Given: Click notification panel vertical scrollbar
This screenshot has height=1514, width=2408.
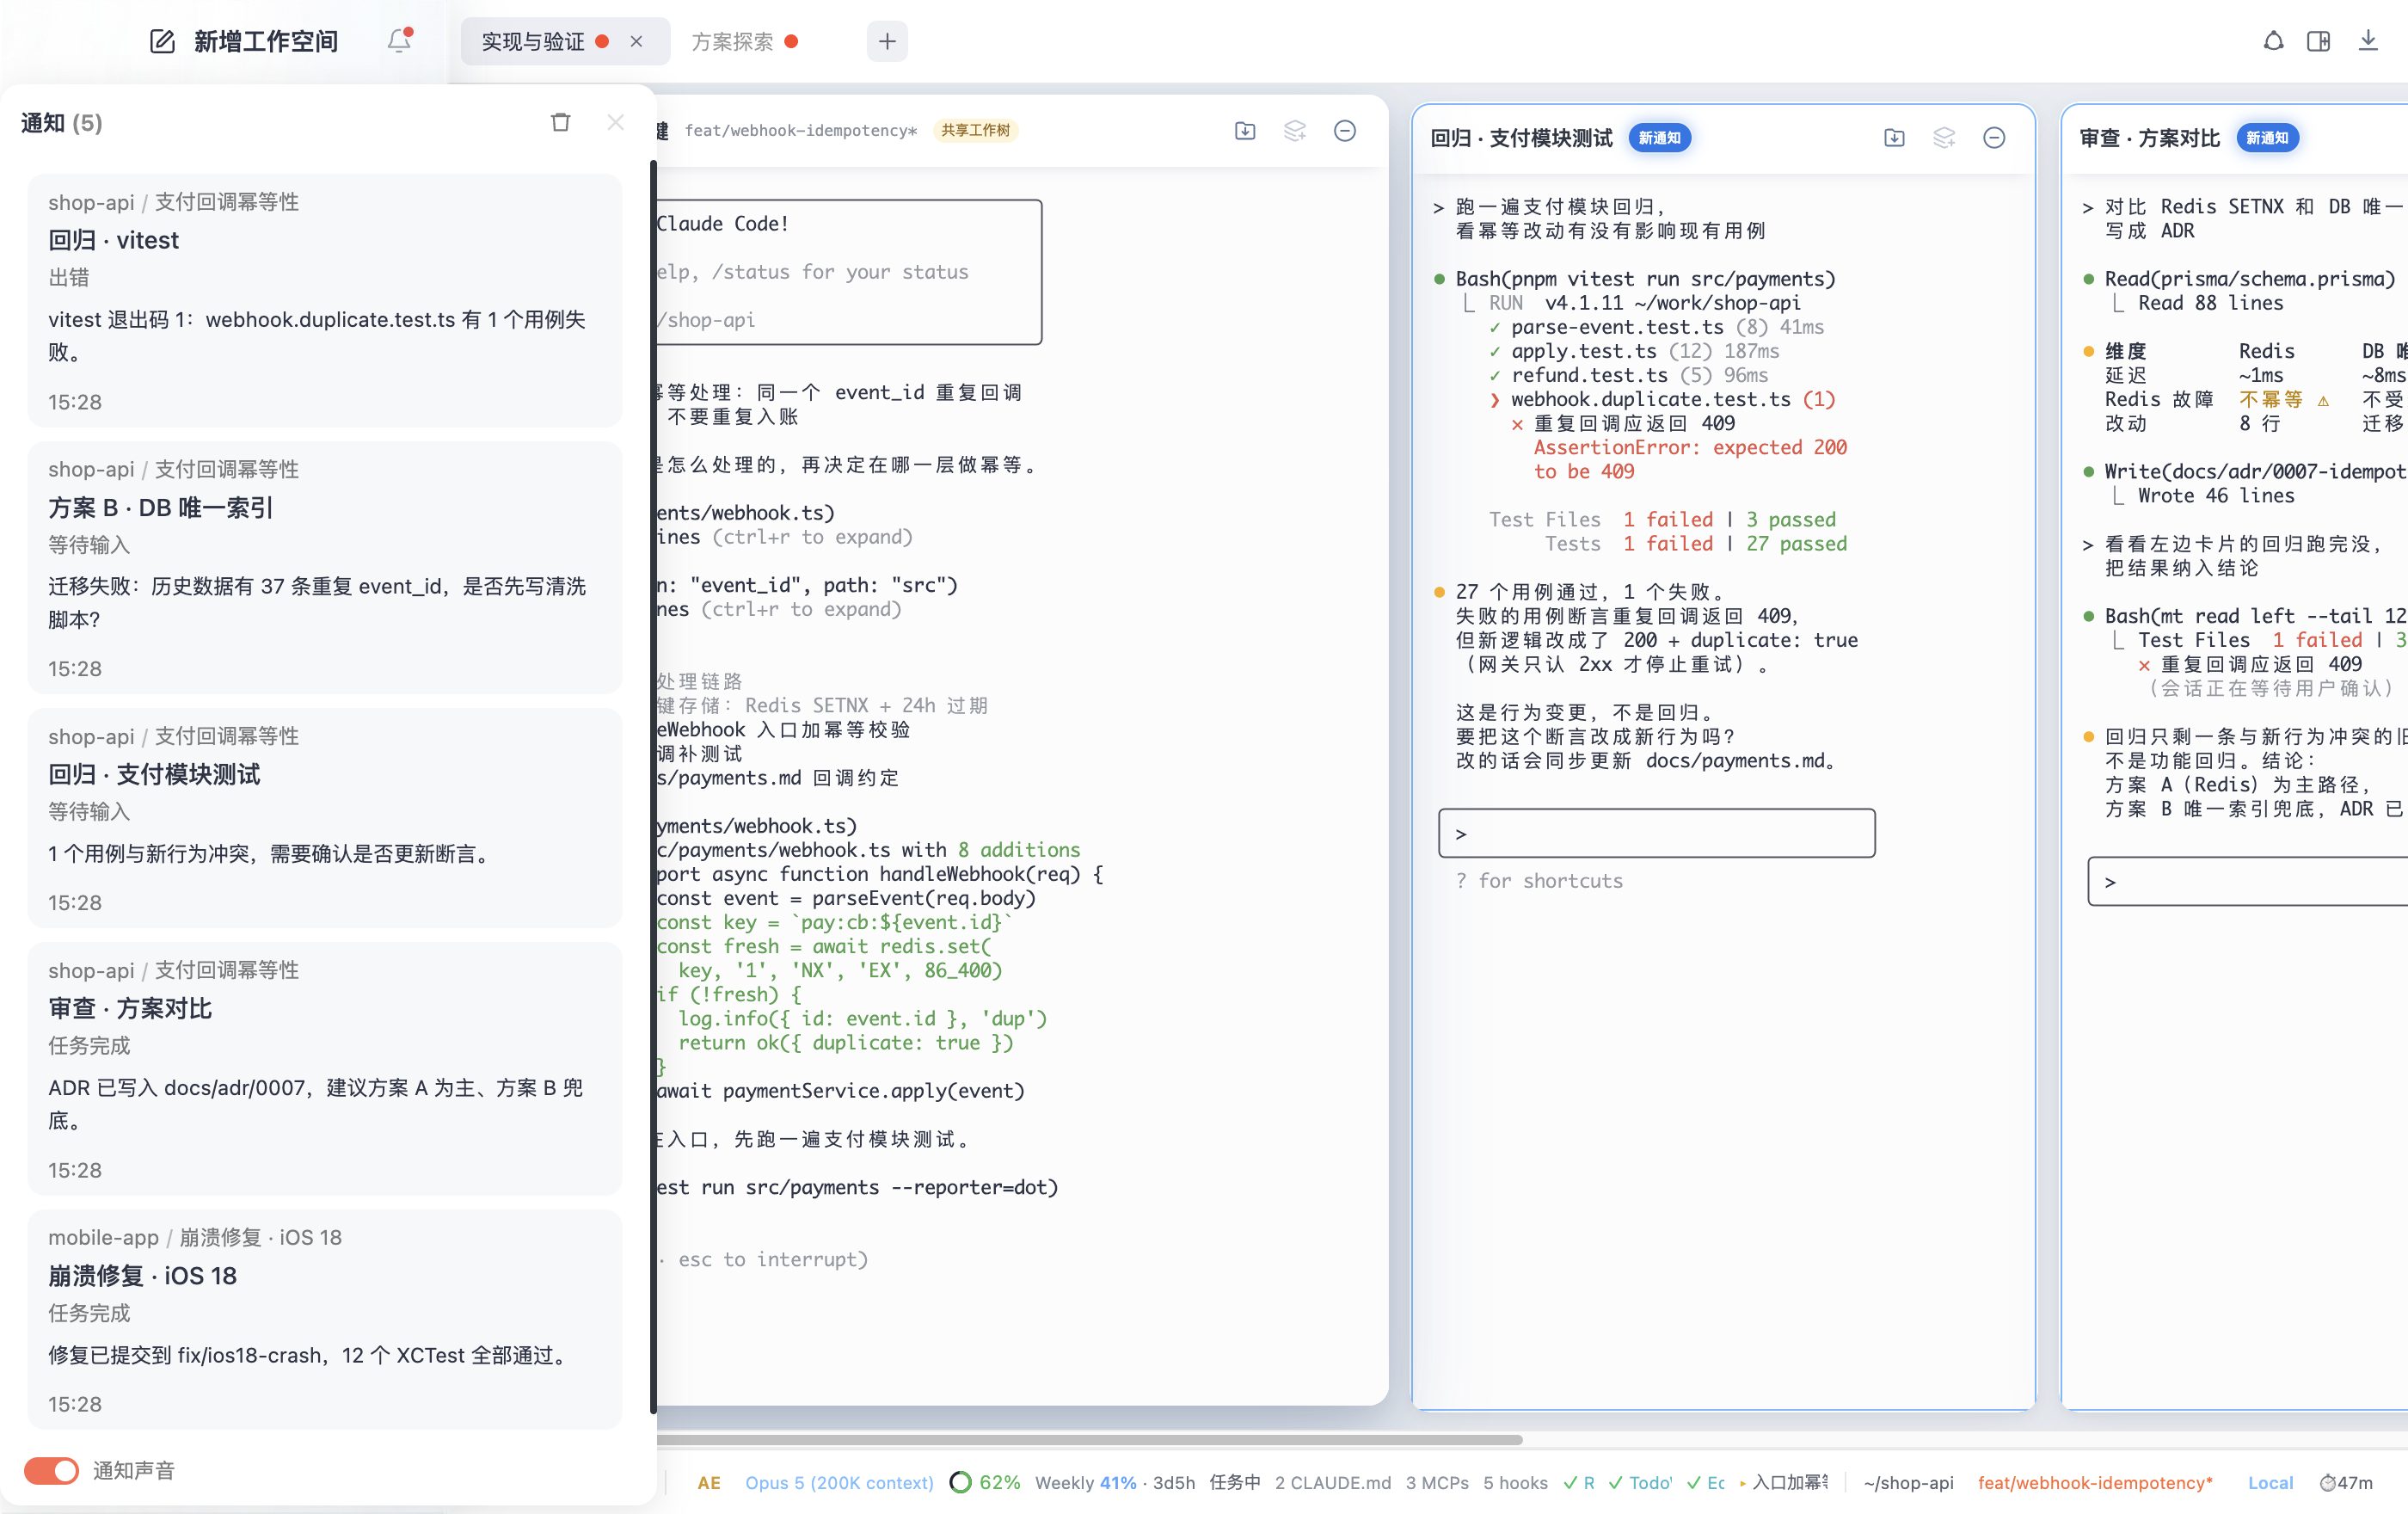Looking at the screenshot, I should (653, 785).
